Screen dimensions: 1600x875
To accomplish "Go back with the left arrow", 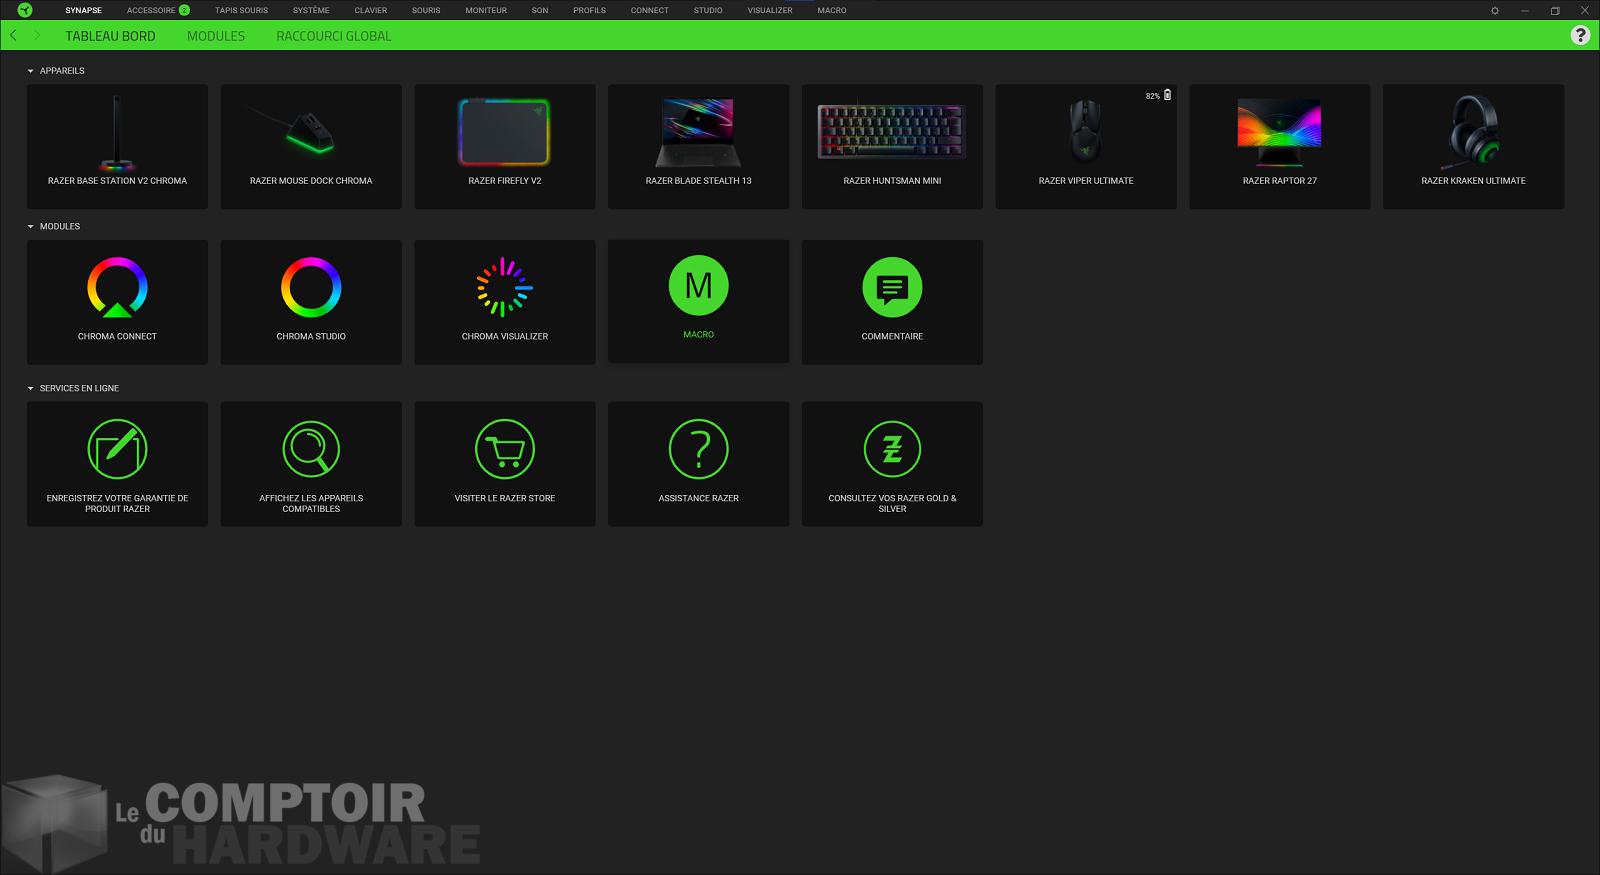I will click(13, 35).
